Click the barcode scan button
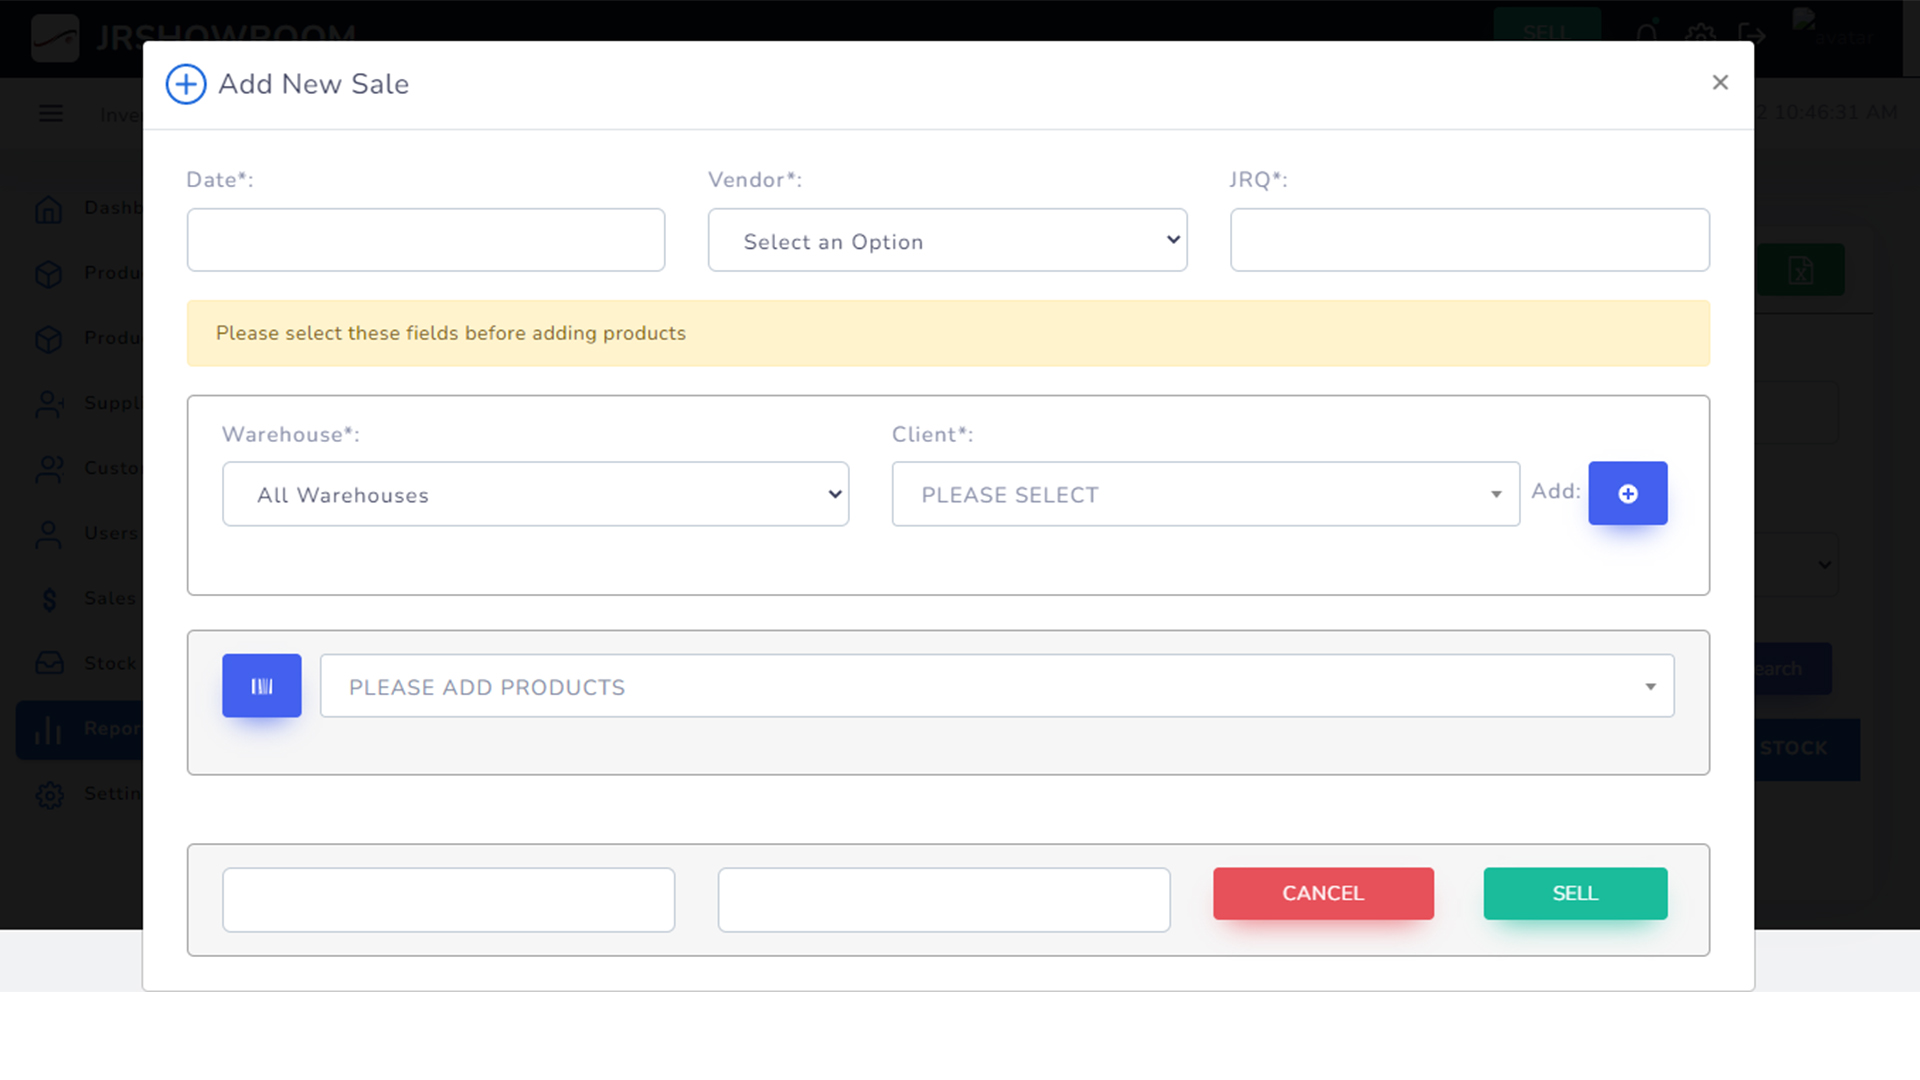Viewport: 1920px width, 1080px height. click(261, 686)
